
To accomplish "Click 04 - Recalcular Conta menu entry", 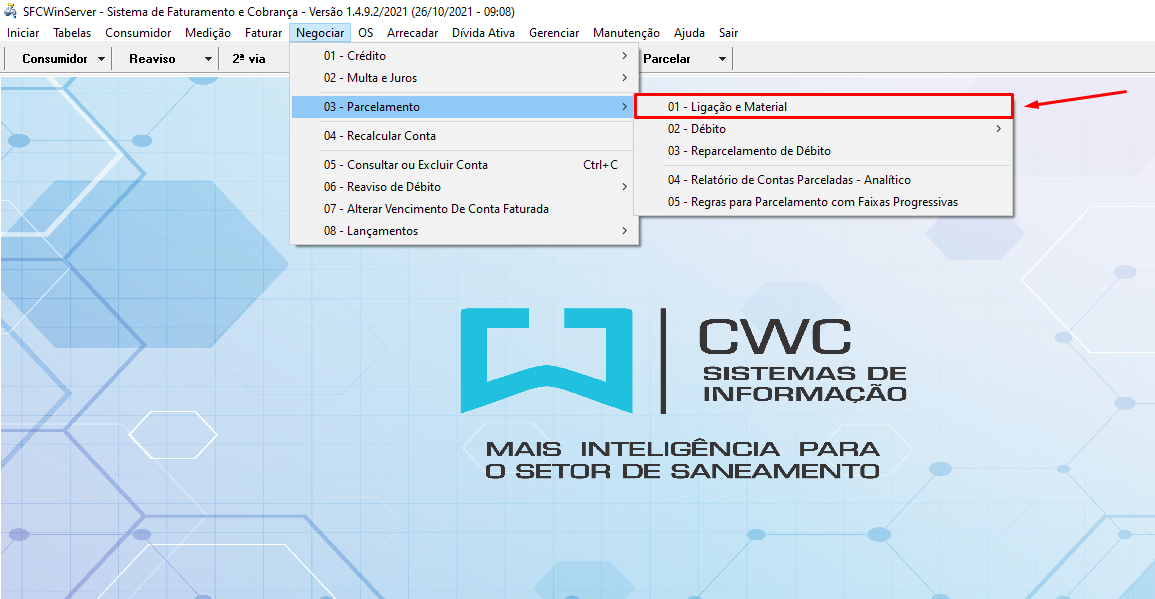I will (x=379, y=136).
